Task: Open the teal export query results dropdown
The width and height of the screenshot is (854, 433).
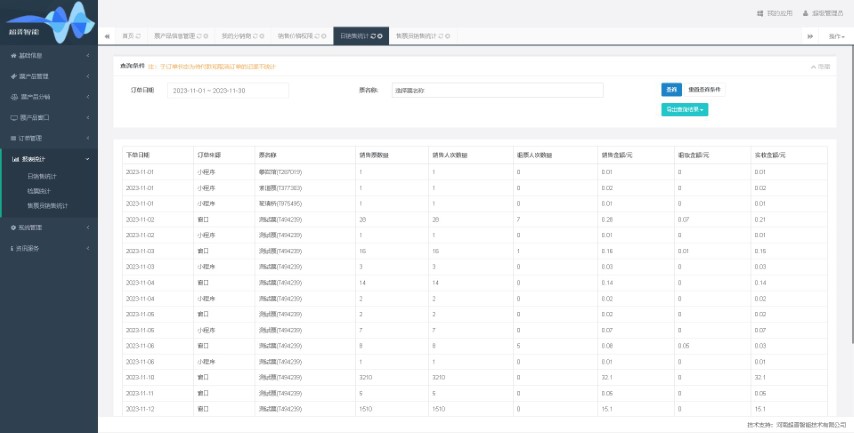Action: click(x=685, y=109)
